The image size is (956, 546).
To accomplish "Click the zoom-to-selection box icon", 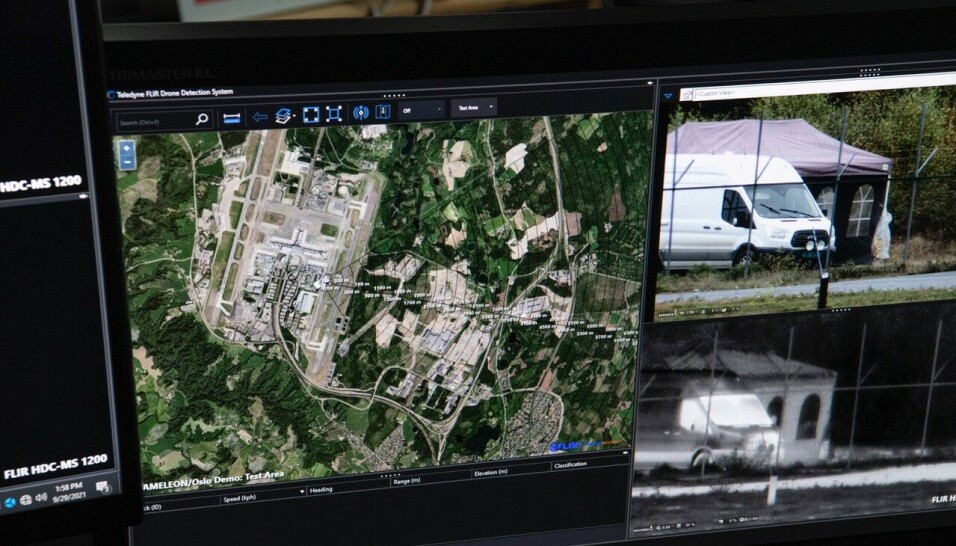I will [334, 114].
